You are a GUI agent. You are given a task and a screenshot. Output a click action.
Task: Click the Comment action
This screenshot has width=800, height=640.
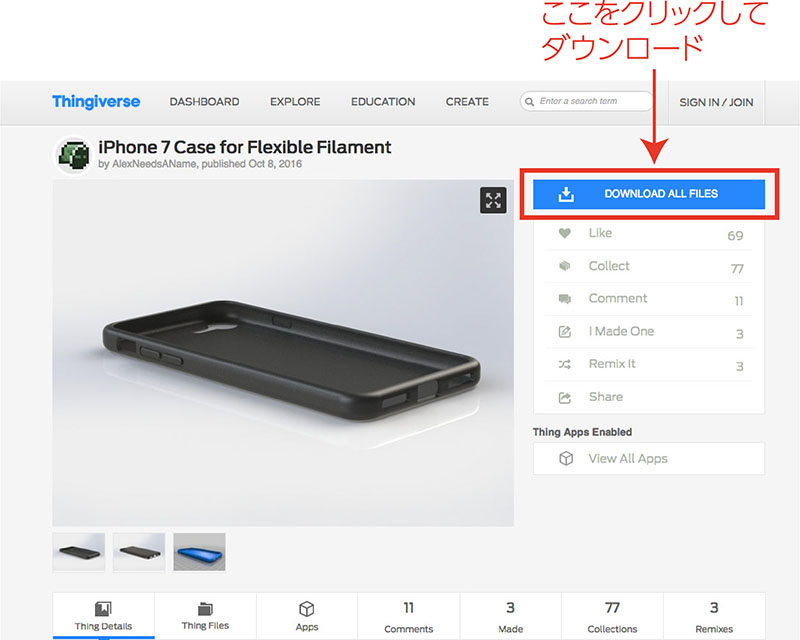click(x=648, y=299)
